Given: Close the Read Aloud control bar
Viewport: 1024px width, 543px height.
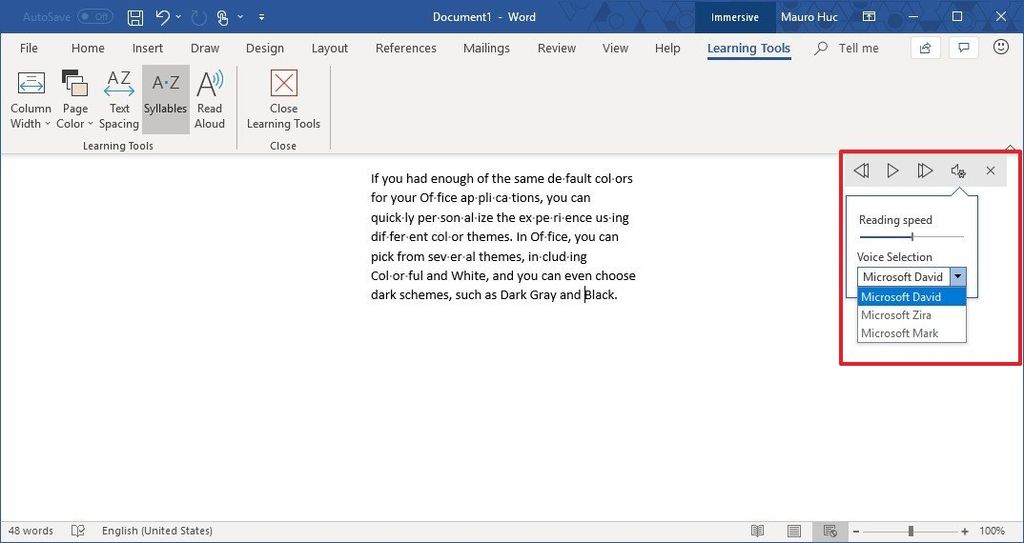Looking at the screenshot, I should (991, 171).
